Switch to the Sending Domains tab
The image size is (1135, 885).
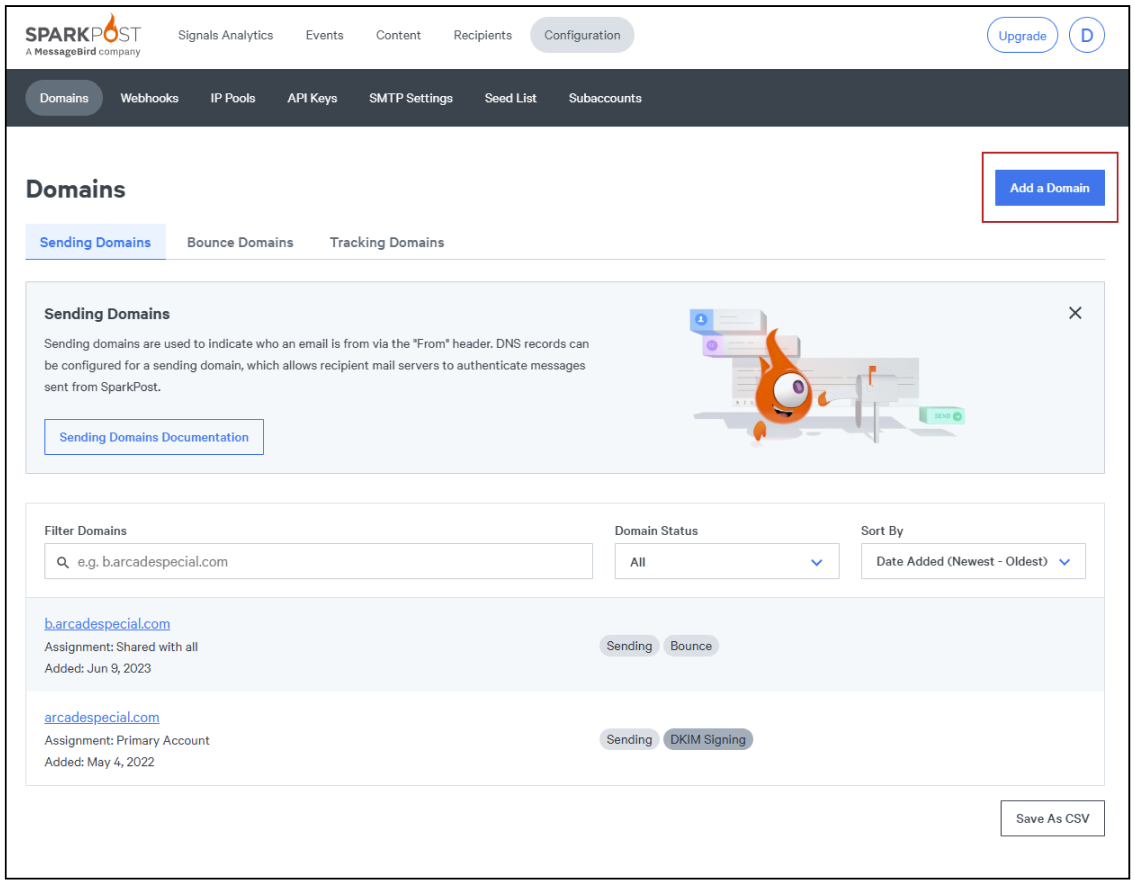(95, 242)
